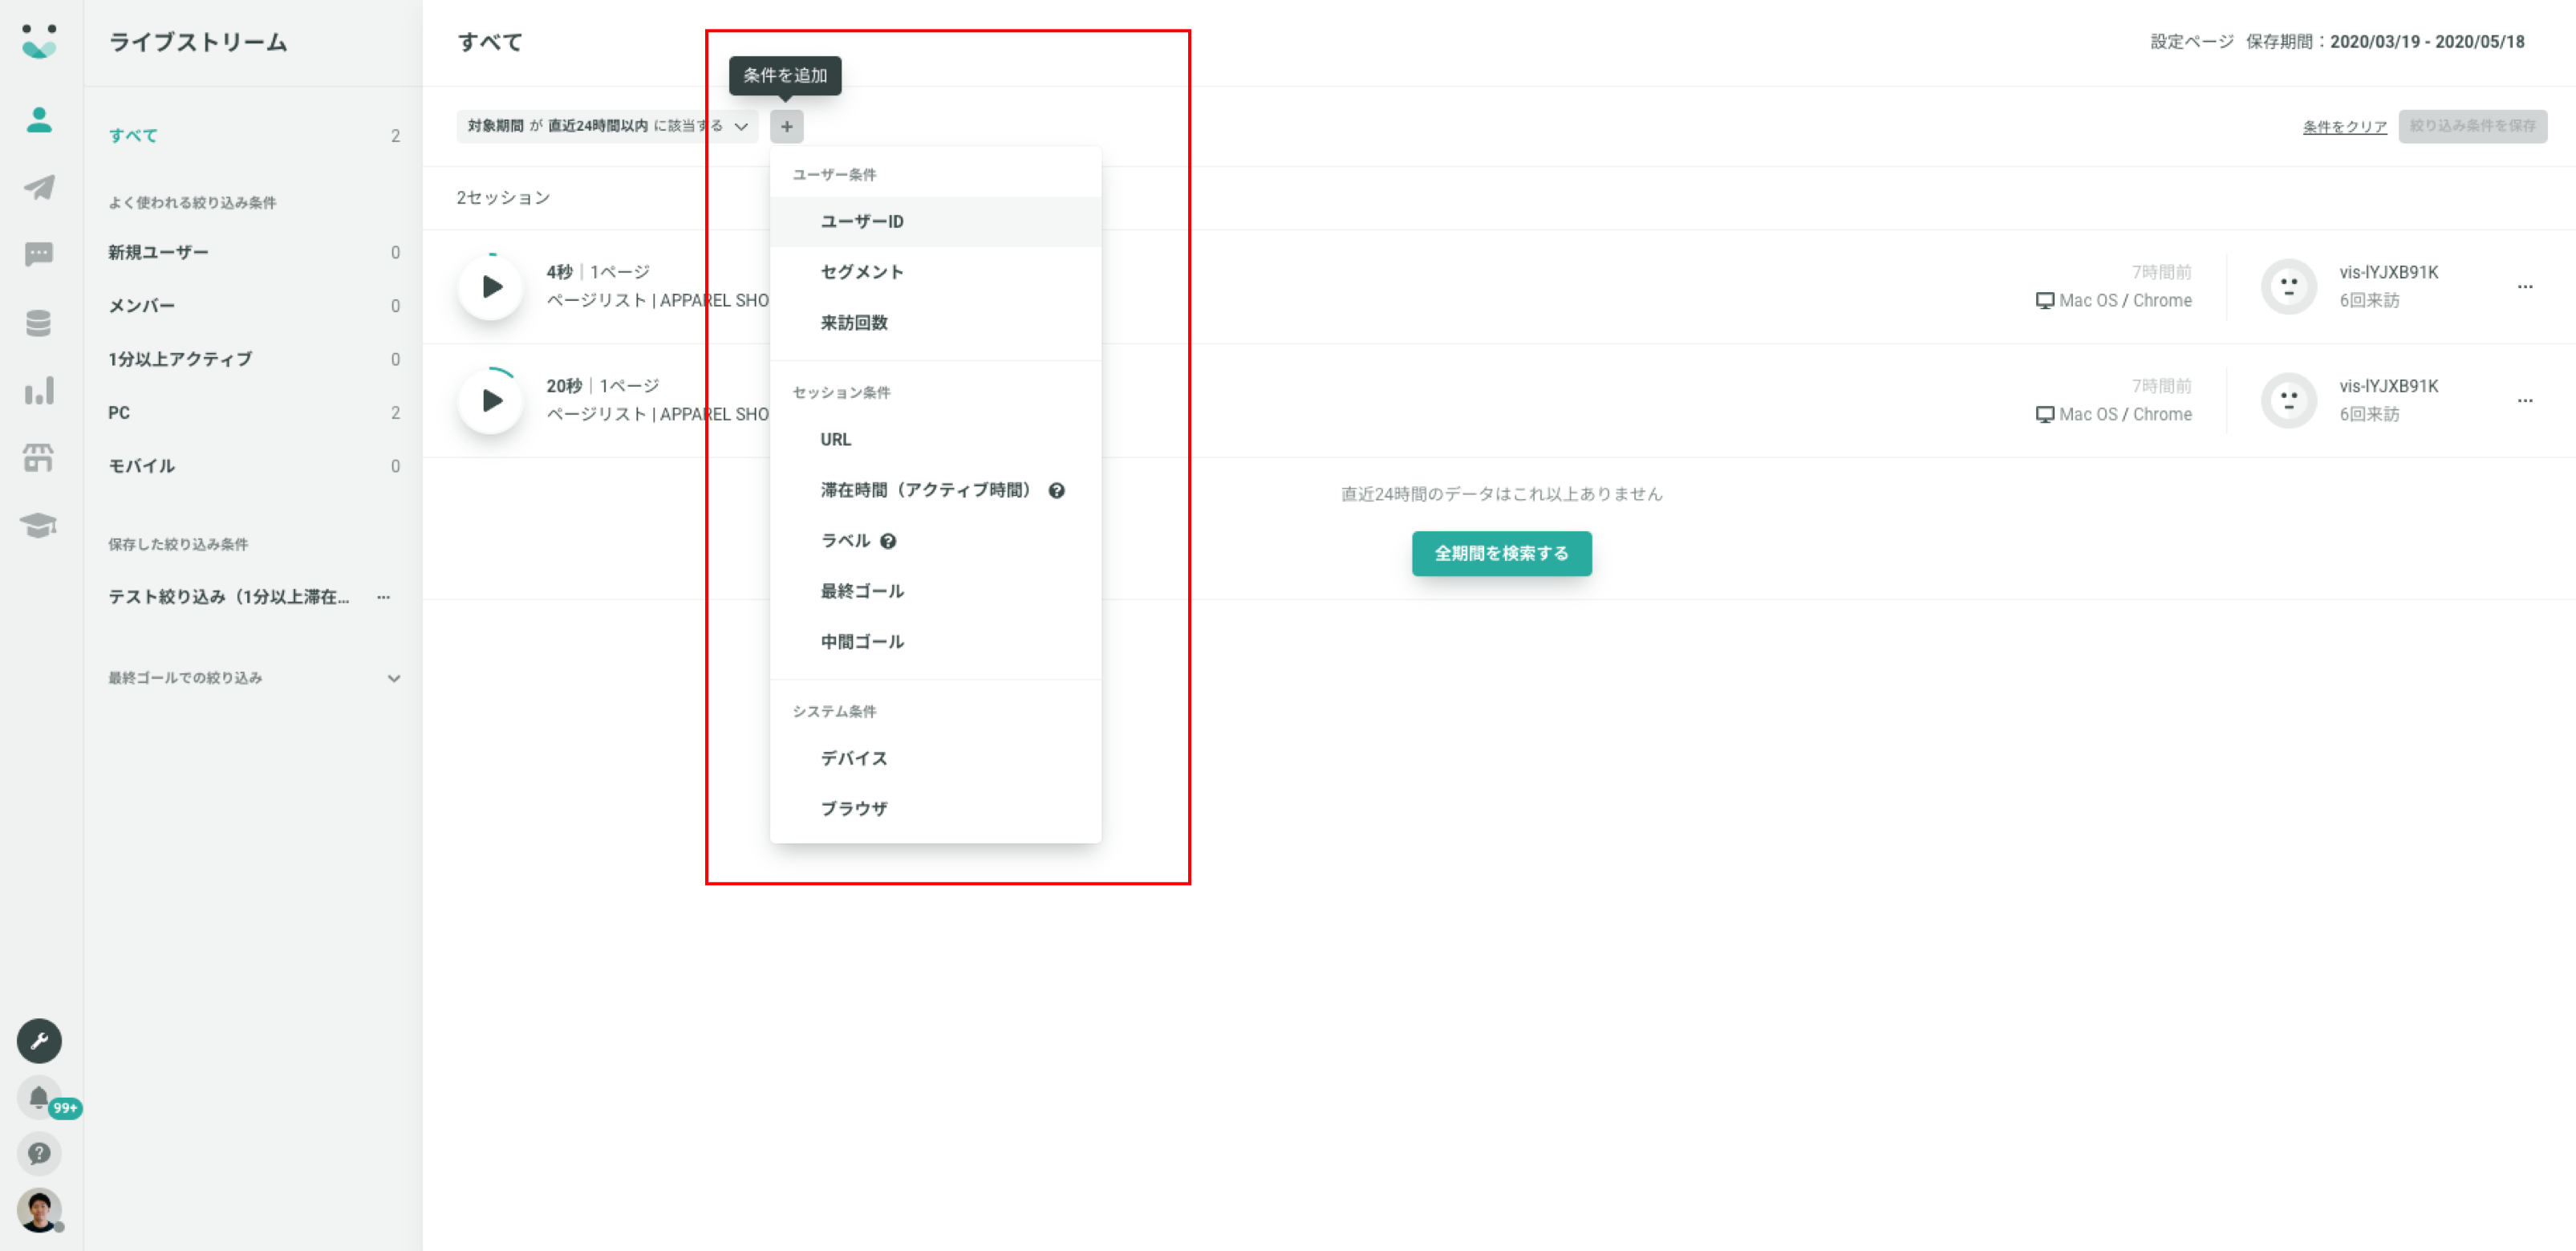Select ユーザーID from condition menu

pos(862,222)
